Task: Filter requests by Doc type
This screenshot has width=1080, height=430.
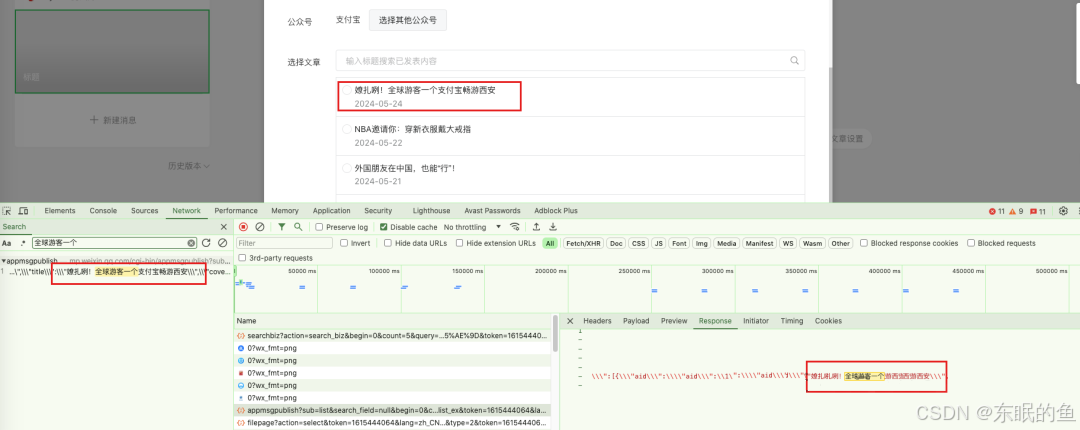Action: click(x=616, y=243)
